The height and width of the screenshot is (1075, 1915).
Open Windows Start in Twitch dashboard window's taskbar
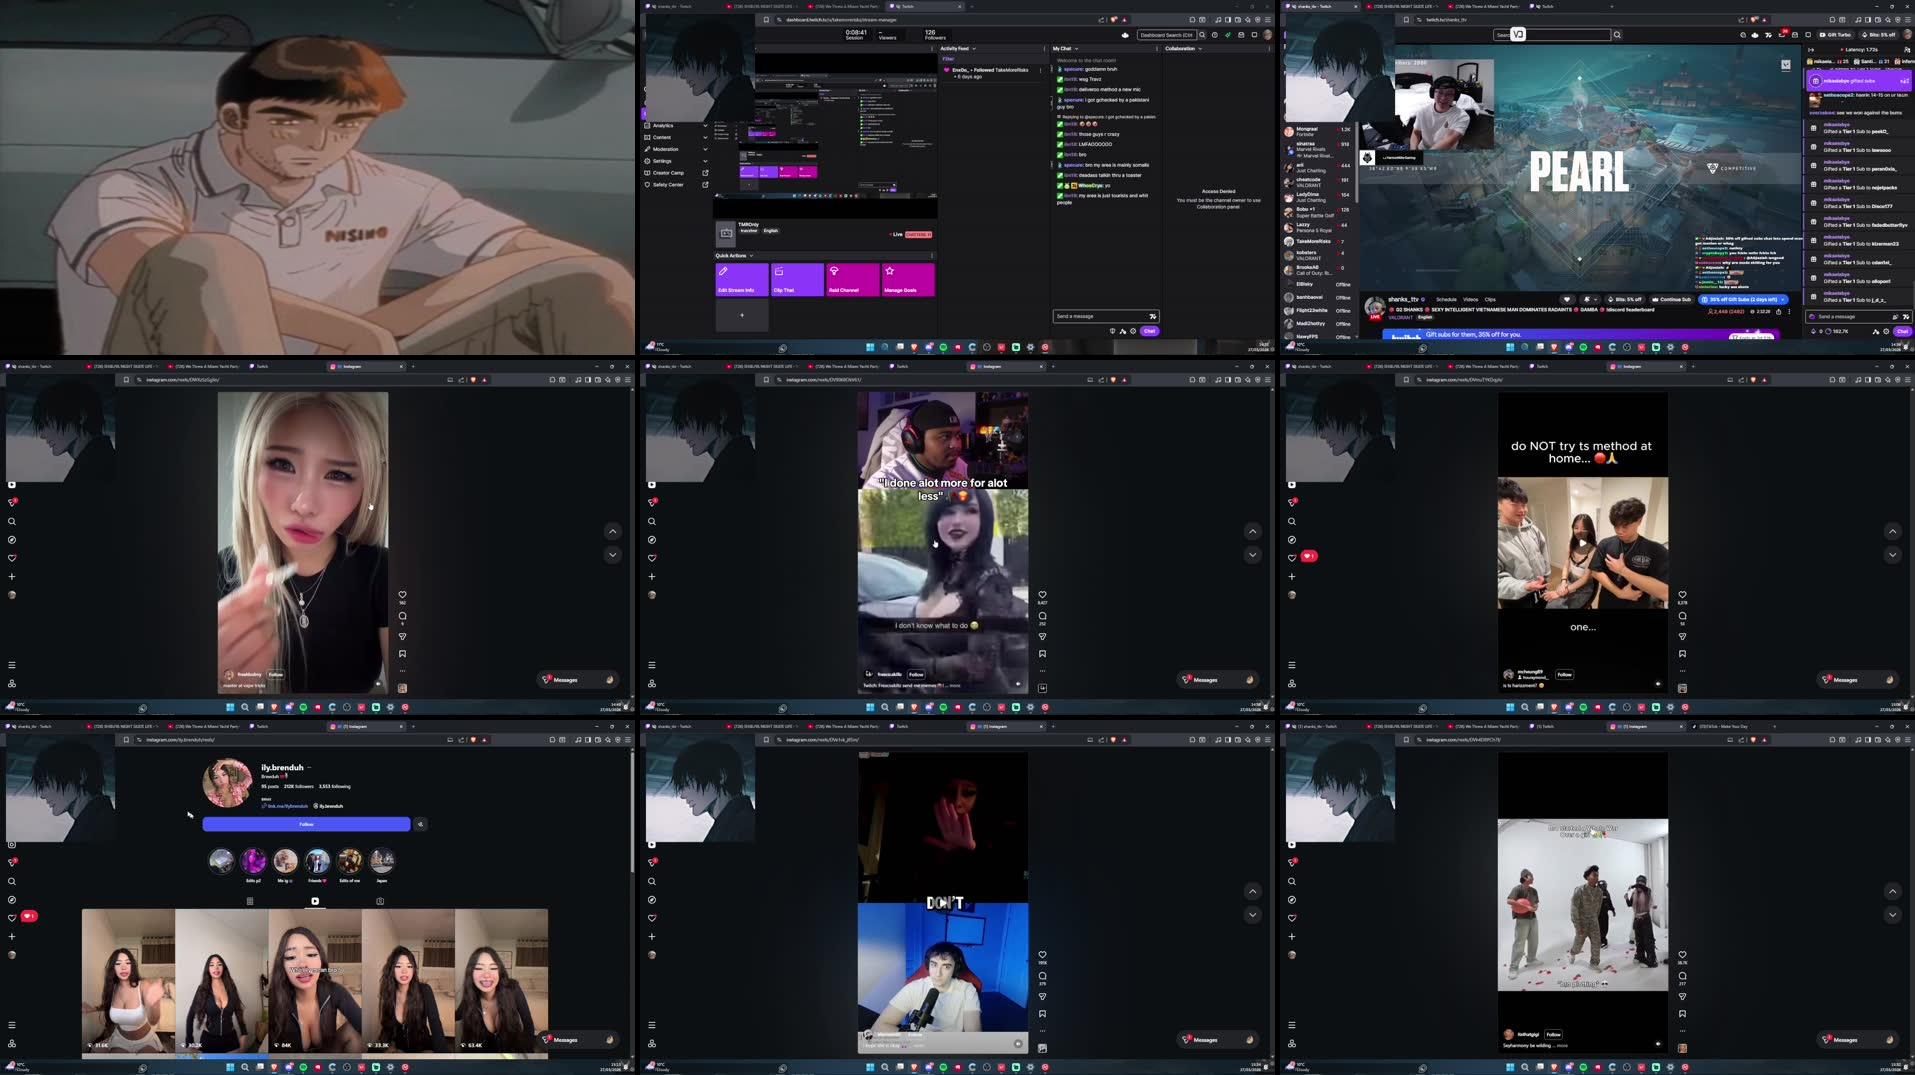pos(870,347)
